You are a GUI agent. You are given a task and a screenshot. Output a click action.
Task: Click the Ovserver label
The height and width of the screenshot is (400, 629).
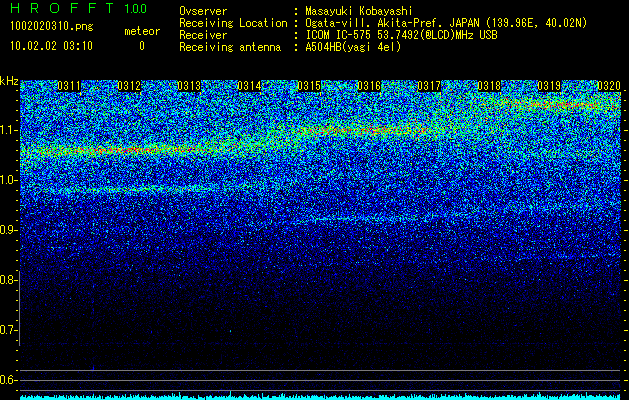point(203,11)
